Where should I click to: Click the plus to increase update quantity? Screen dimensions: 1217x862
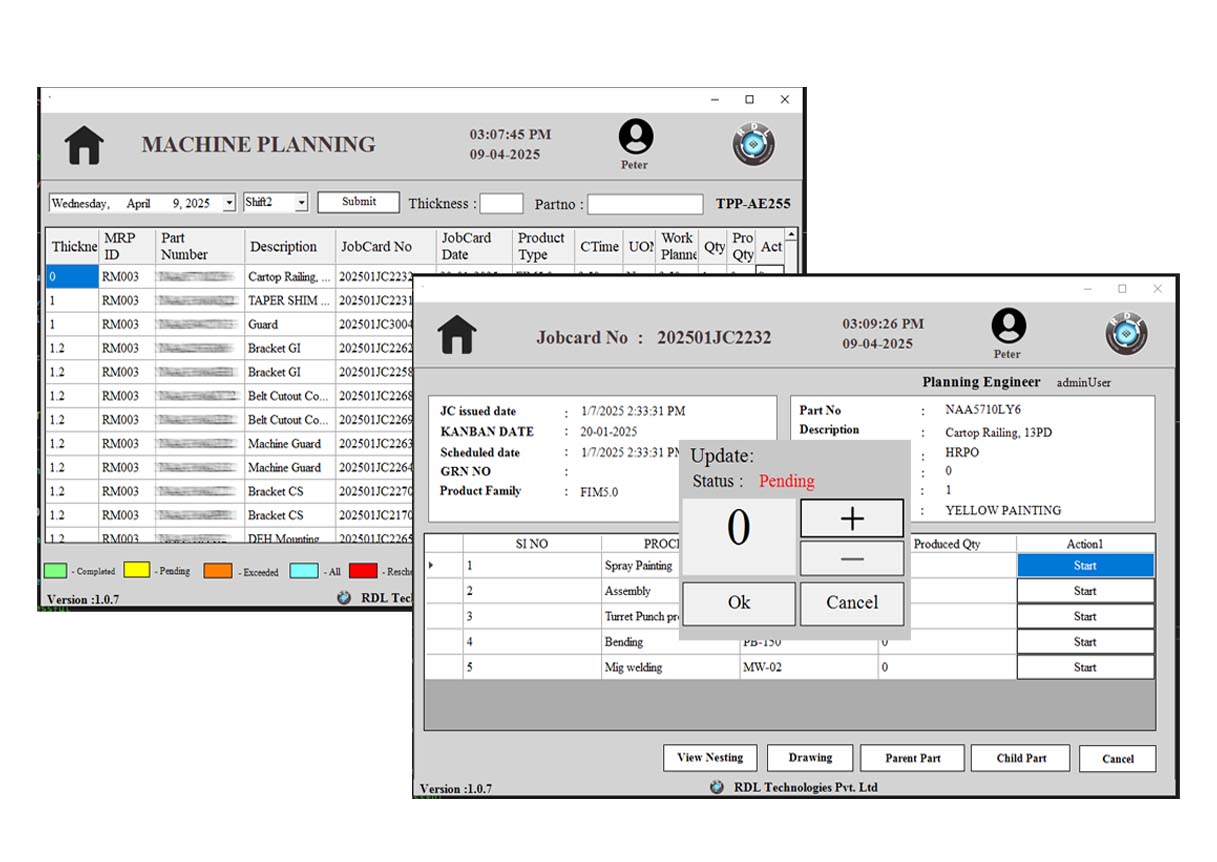pos(850,518)
